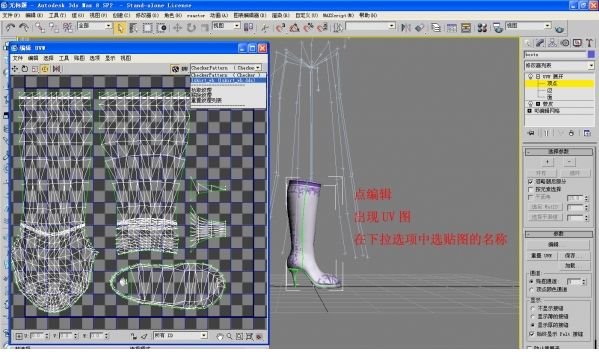
Task: Switch to the Create command panel tab
Action: pos(528,43)
